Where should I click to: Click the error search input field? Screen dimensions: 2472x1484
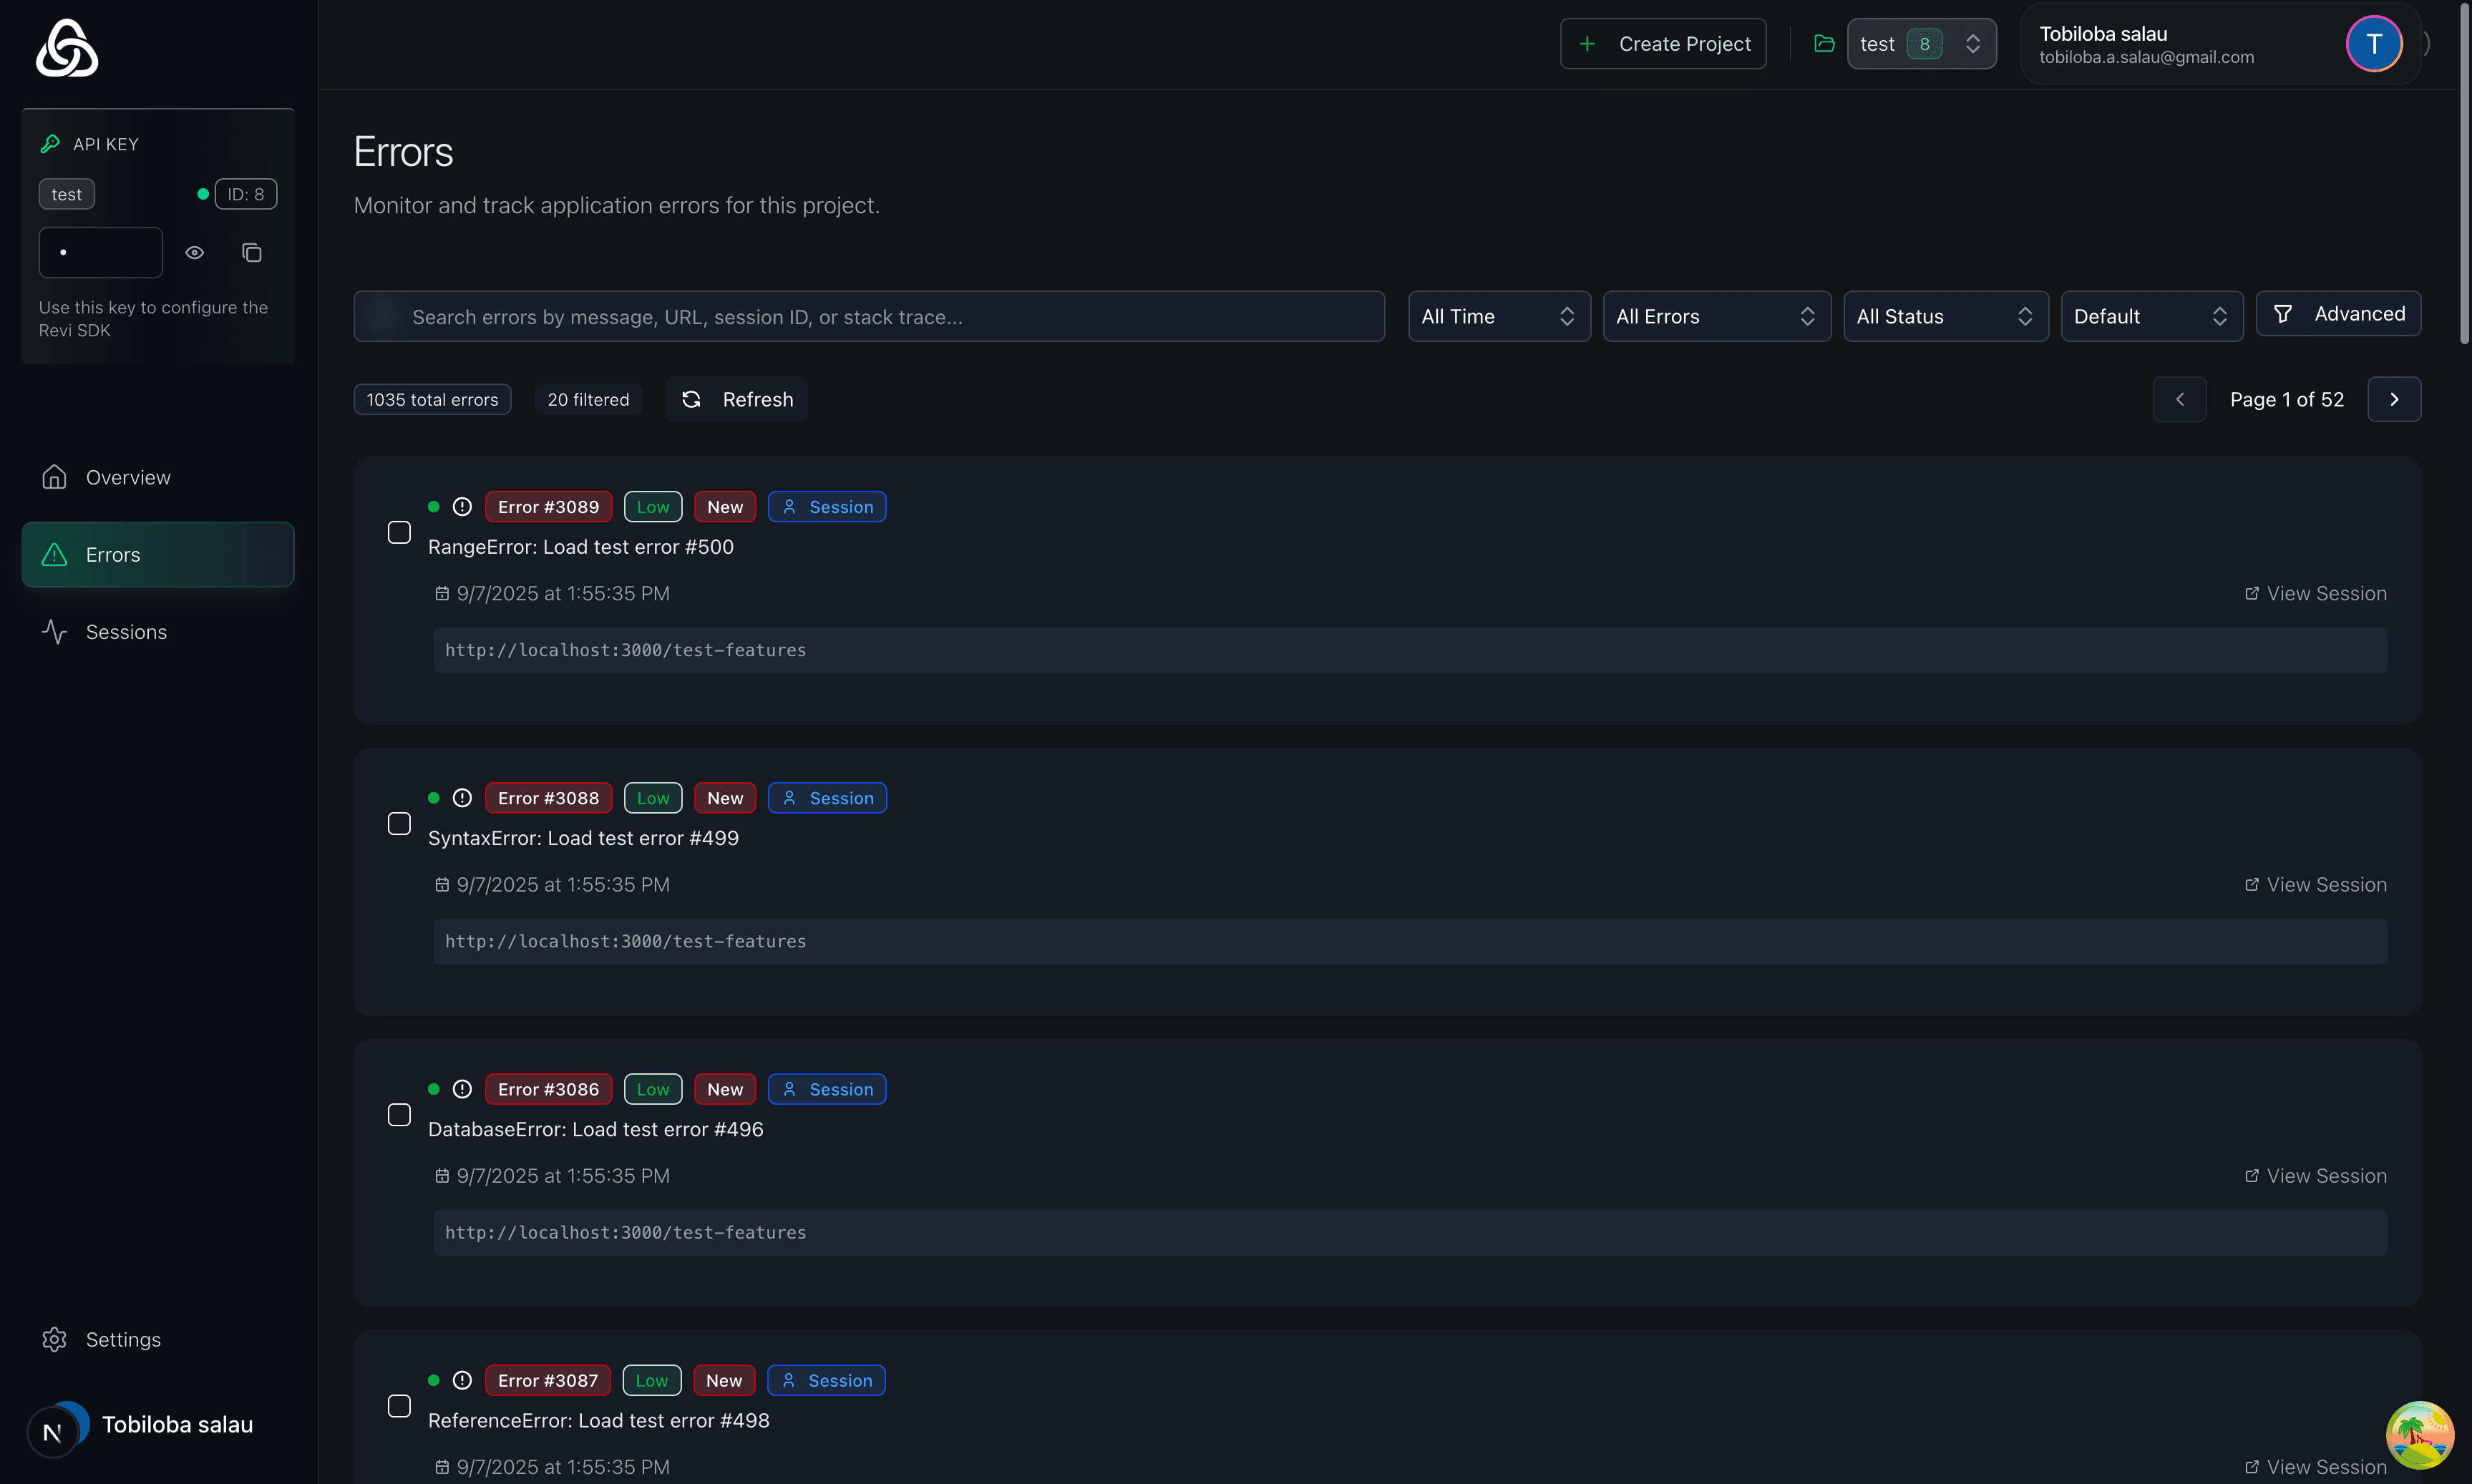[x=869, y=316]
